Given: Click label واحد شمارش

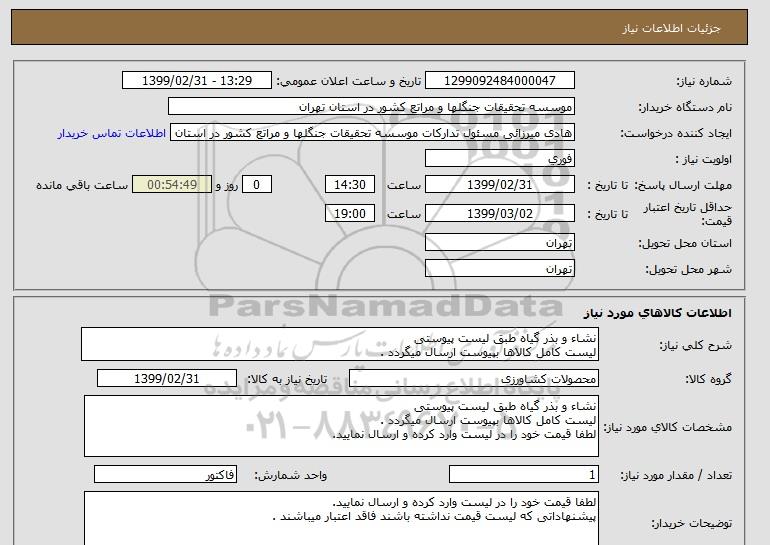Looking at the screenshot, I should tap(291, 475).
